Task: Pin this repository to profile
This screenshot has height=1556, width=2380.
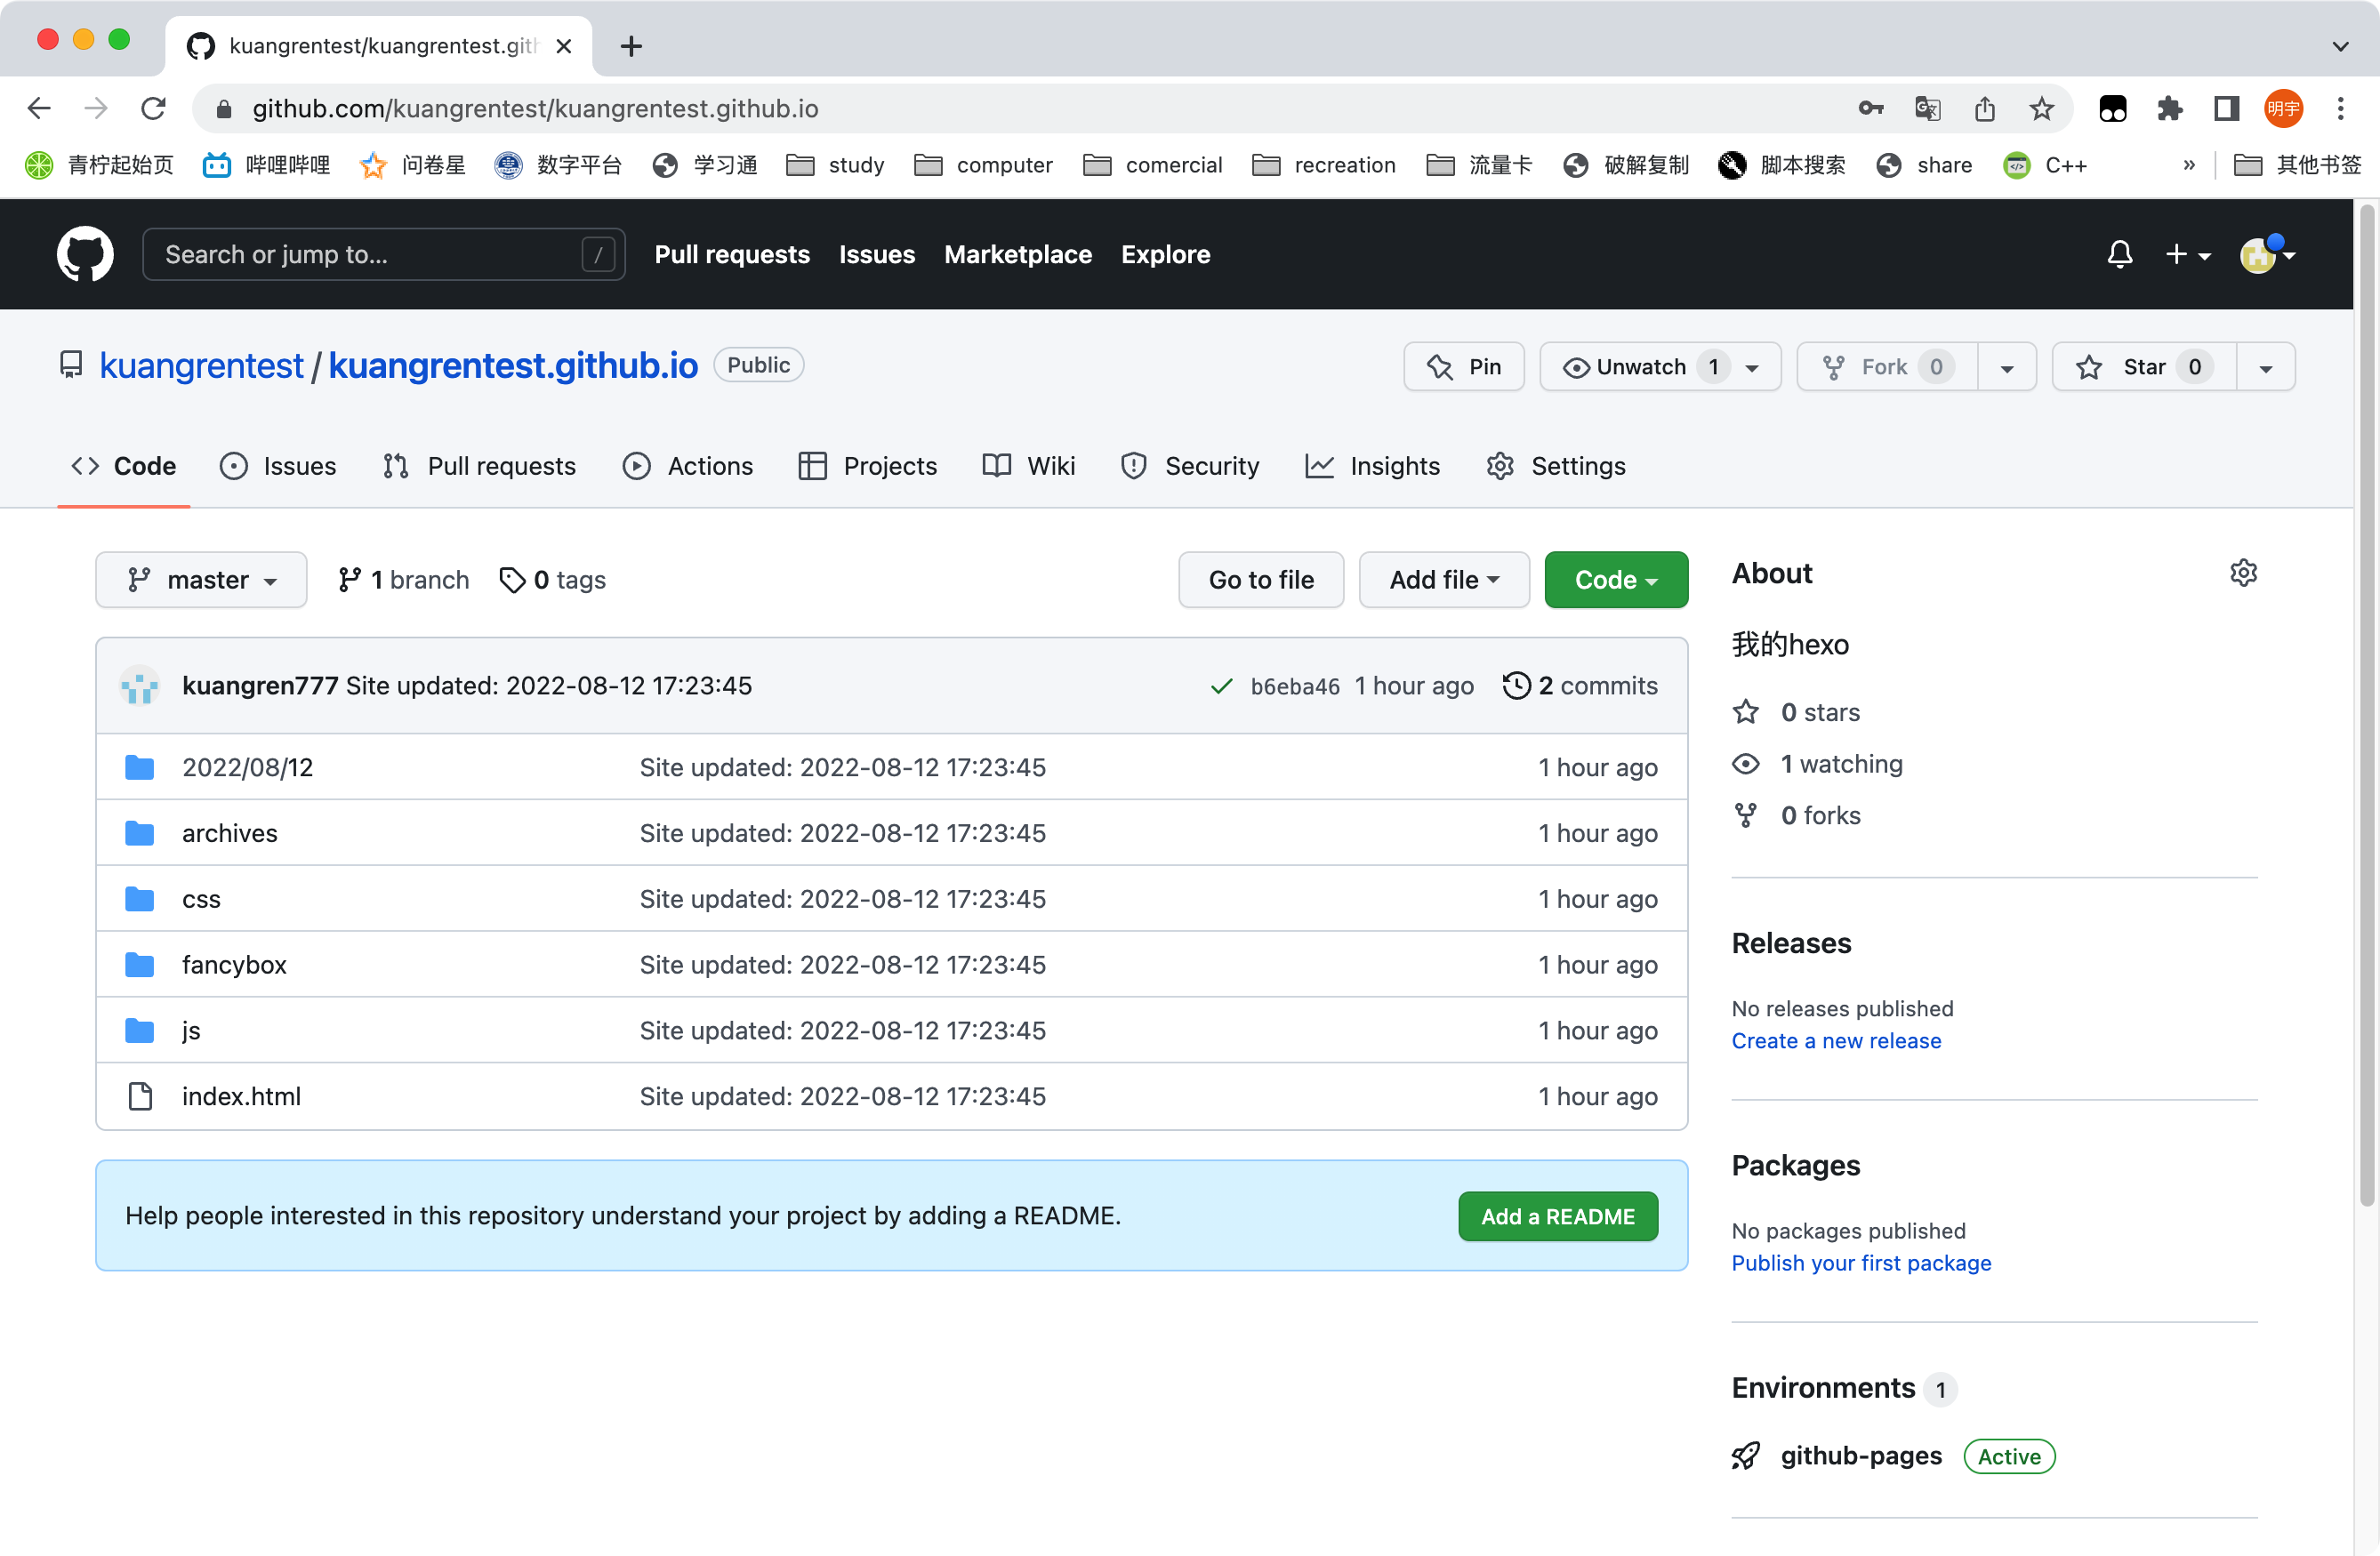Action: pos(1464,367)
